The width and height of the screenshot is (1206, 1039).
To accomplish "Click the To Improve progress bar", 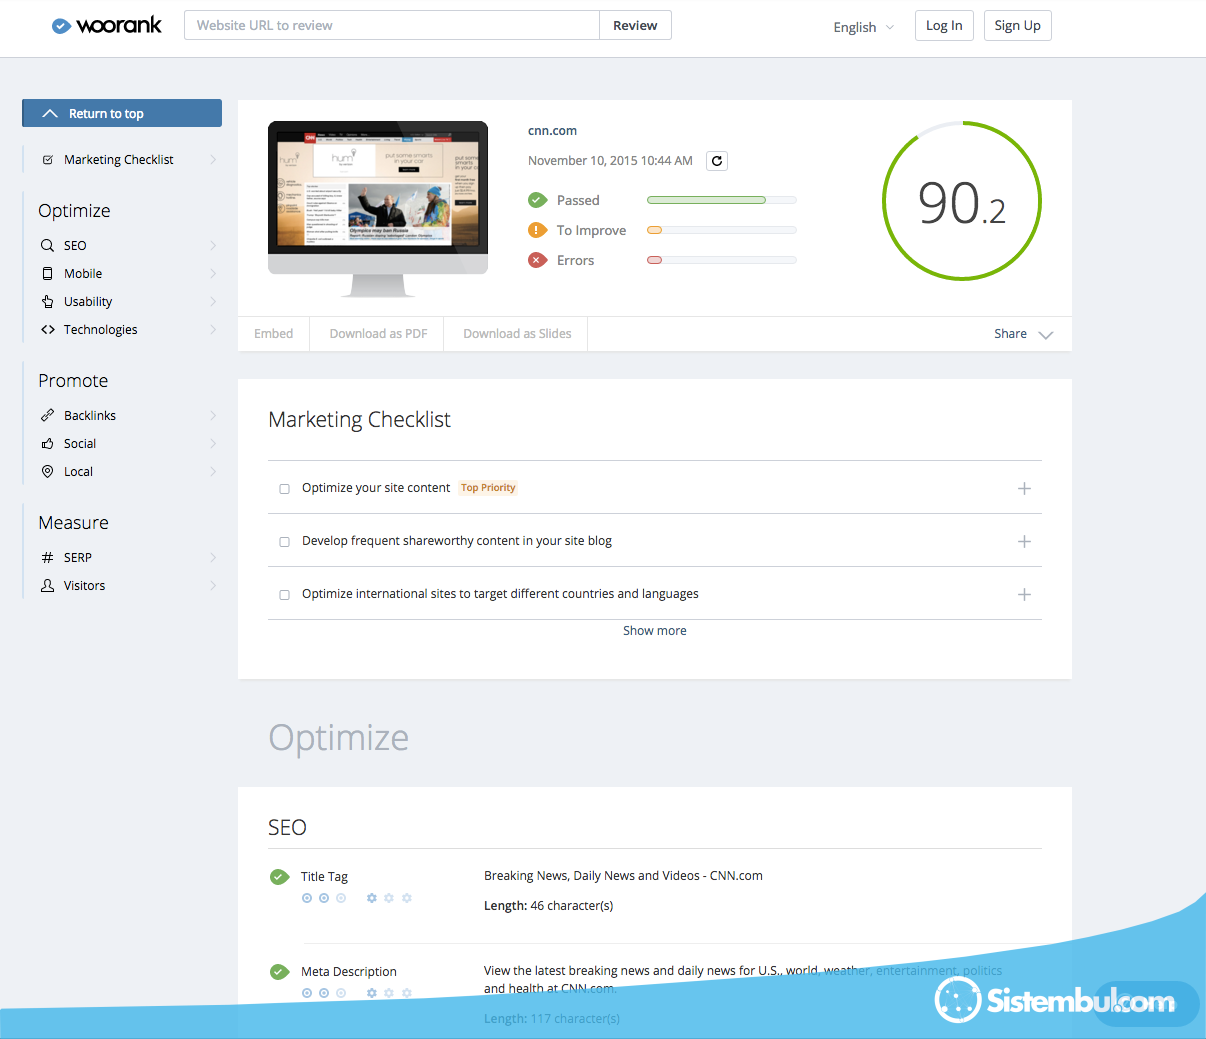I will tap(722, 230).
